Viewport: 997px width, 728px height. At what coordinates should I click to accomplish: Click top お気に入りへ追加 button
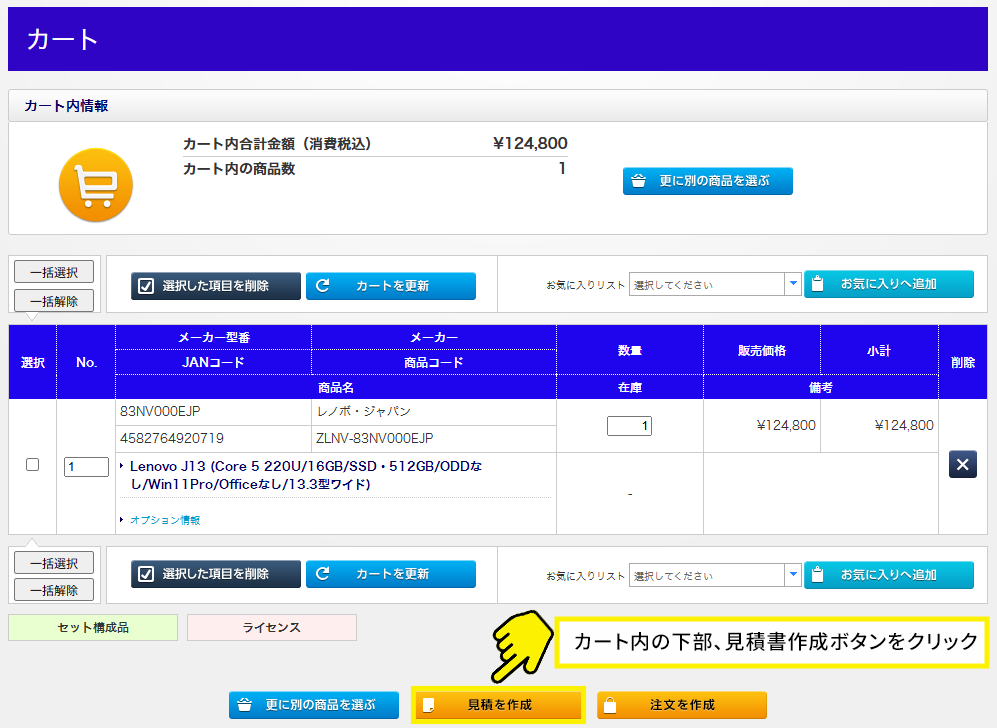[888, 284]
